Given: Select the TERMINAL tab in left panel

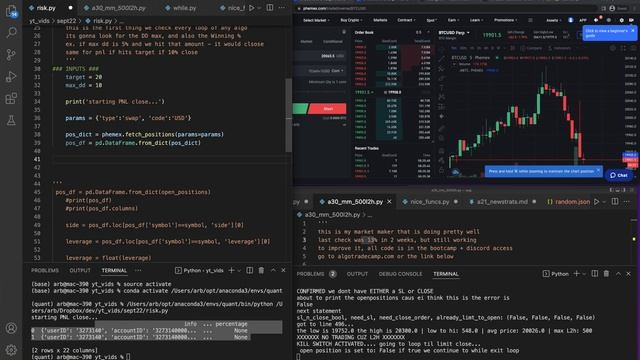Looking at the screenshot, I should [x=114, y=270].
